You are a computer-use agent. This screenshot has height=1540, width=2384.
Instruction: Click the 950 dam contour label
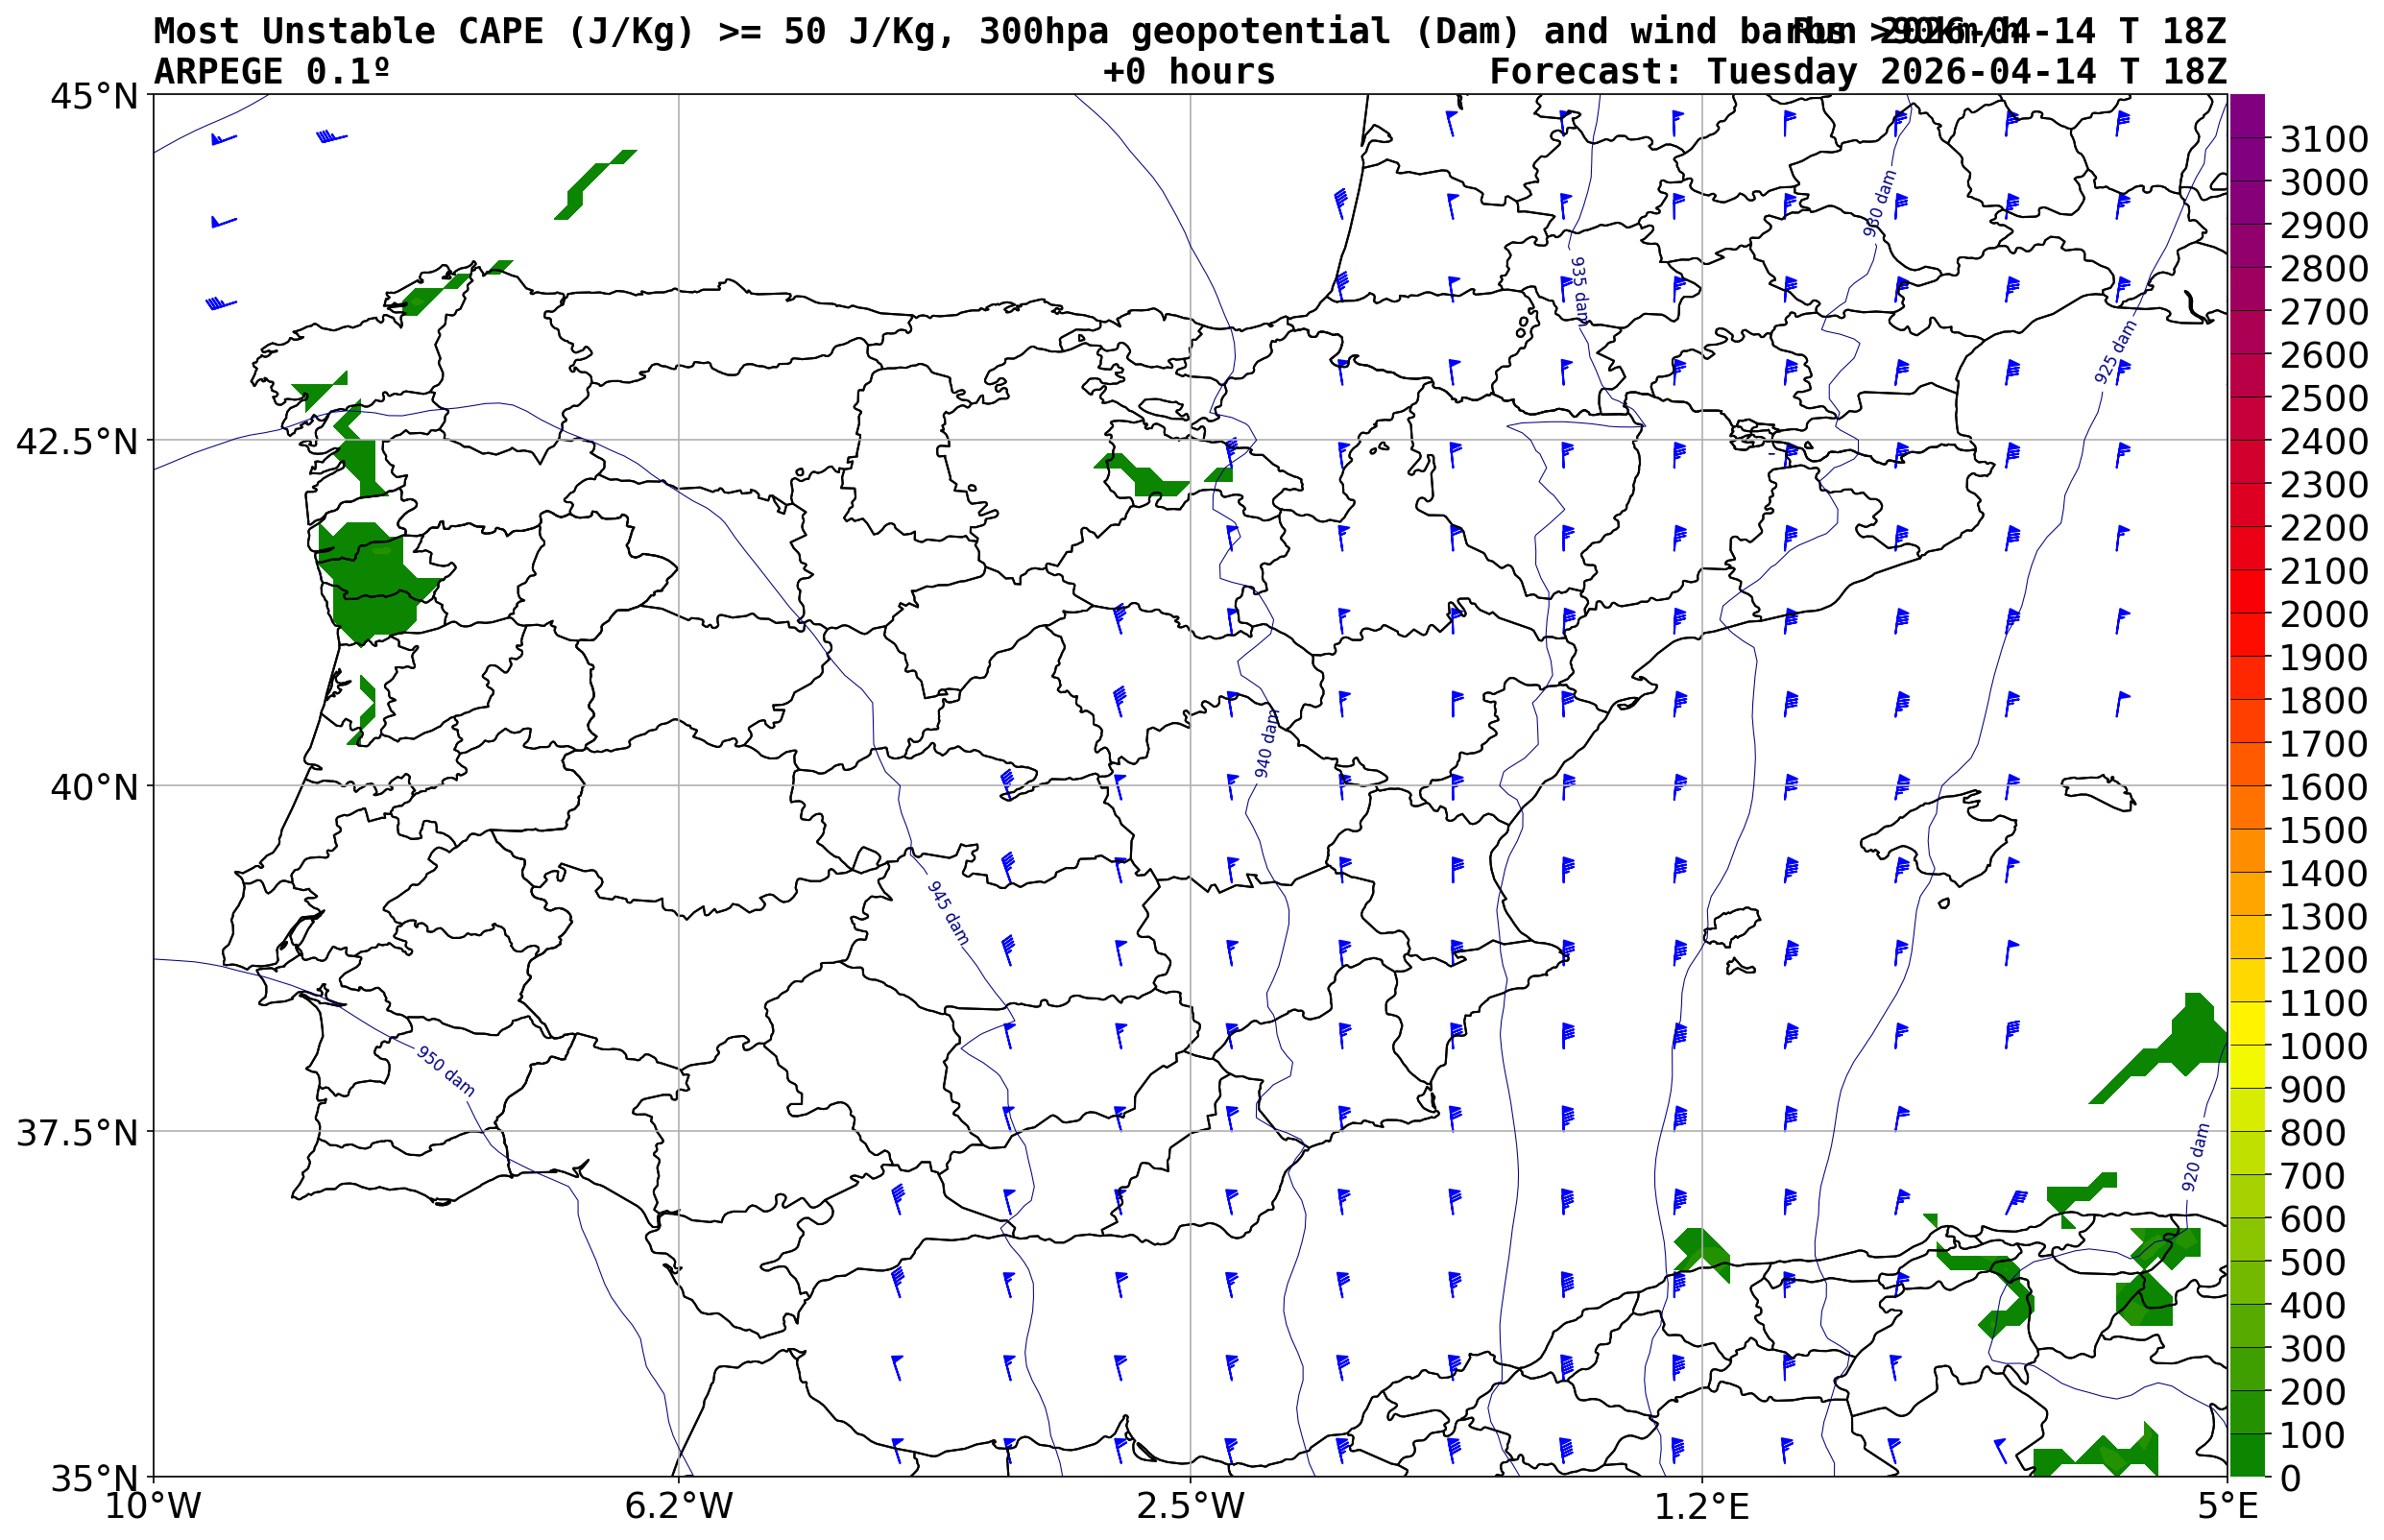click(445, 1071)
